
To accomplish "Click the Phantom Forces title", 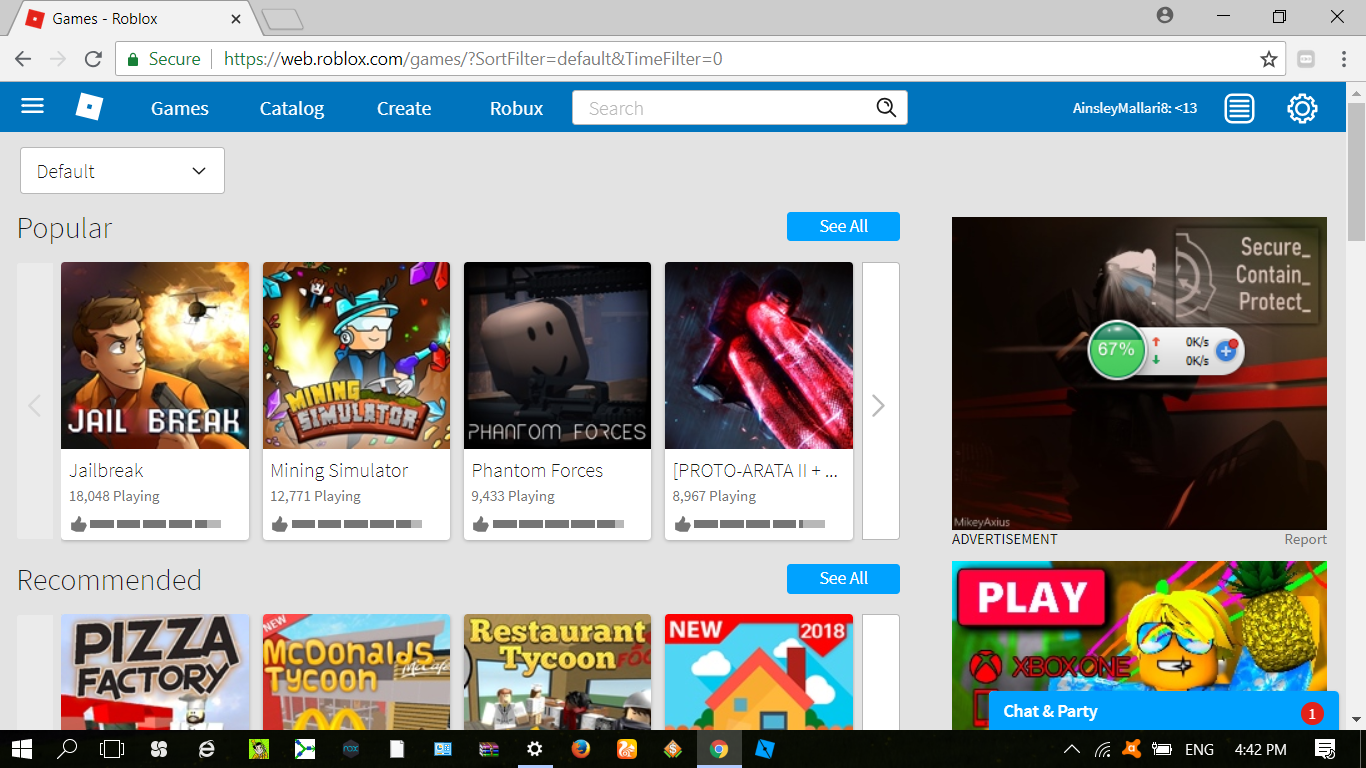I will (537, 470).
